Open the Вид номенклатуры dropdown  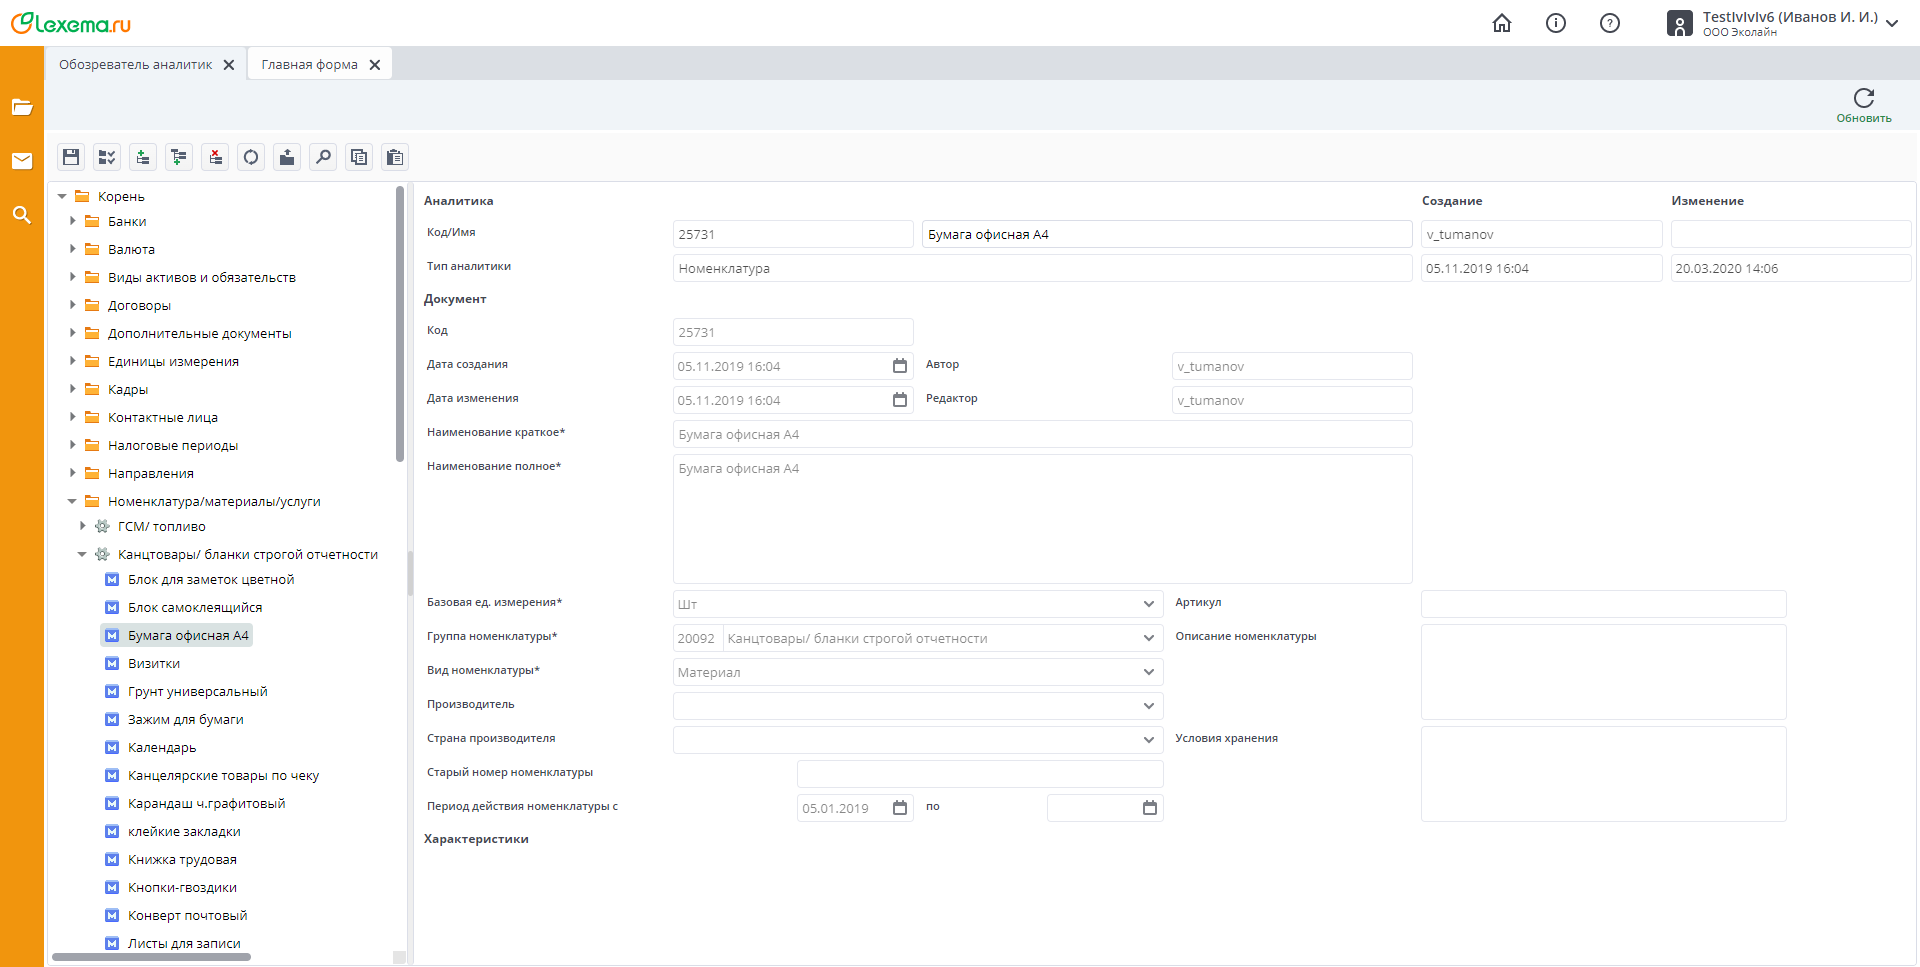pos(1148,672)
